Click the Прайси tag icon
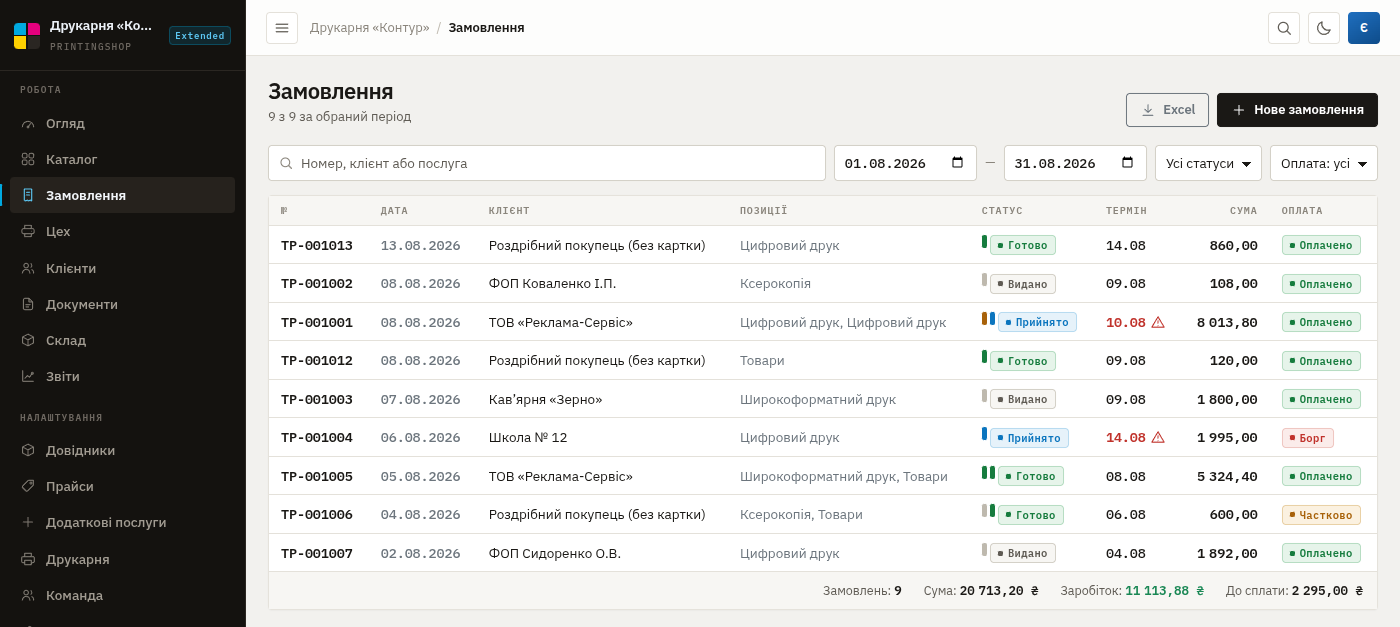This screenshot has width=1400, height=627. [28, 486]
